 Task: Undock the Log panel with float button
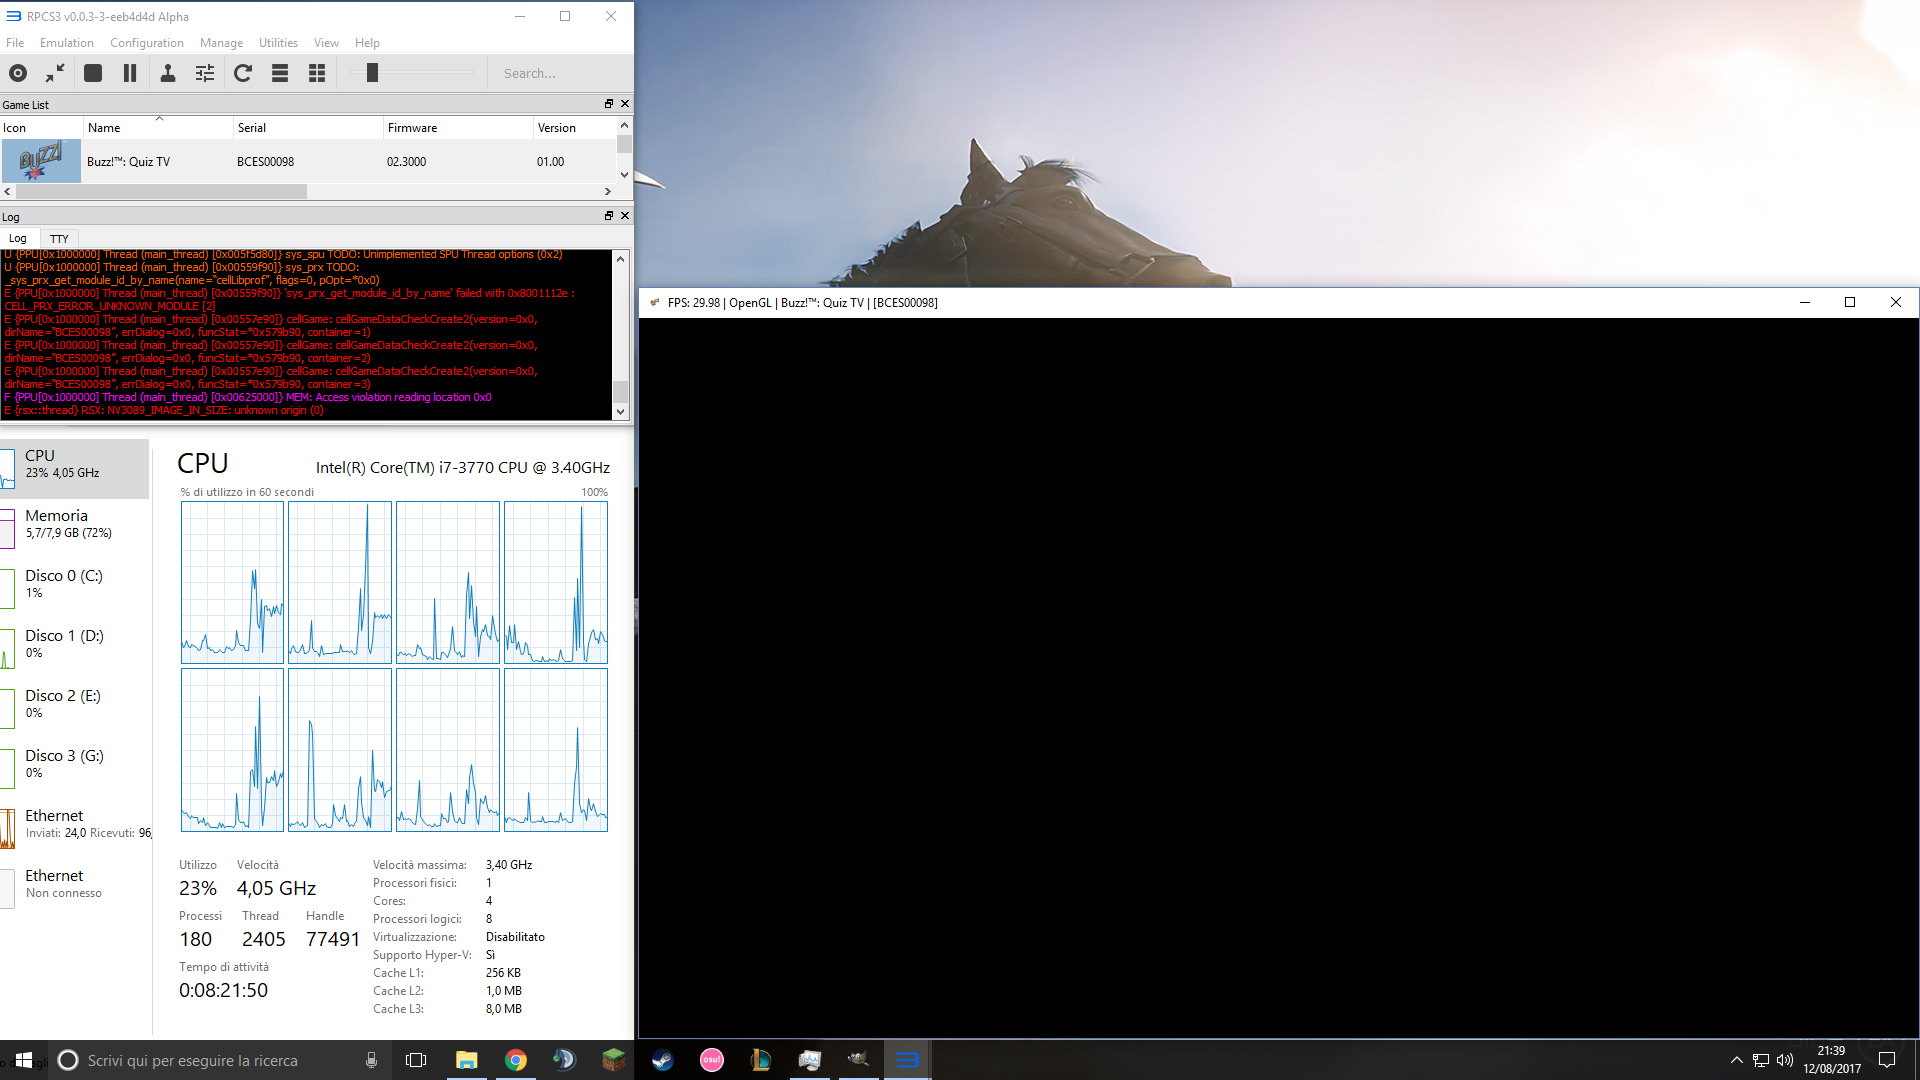pos(608,216)
